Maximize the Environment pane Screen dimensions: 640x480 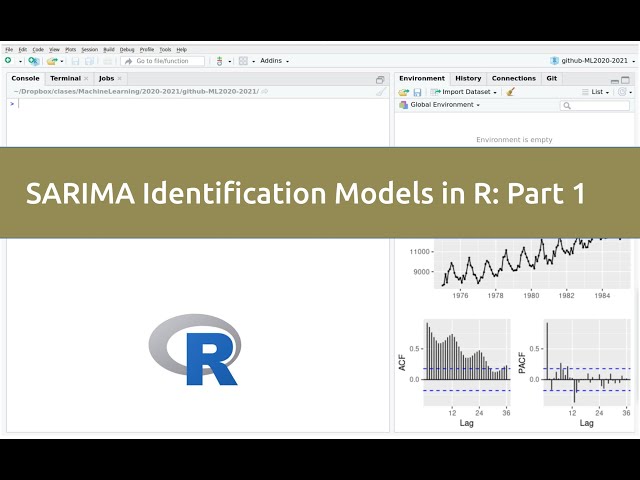[625, 80]
